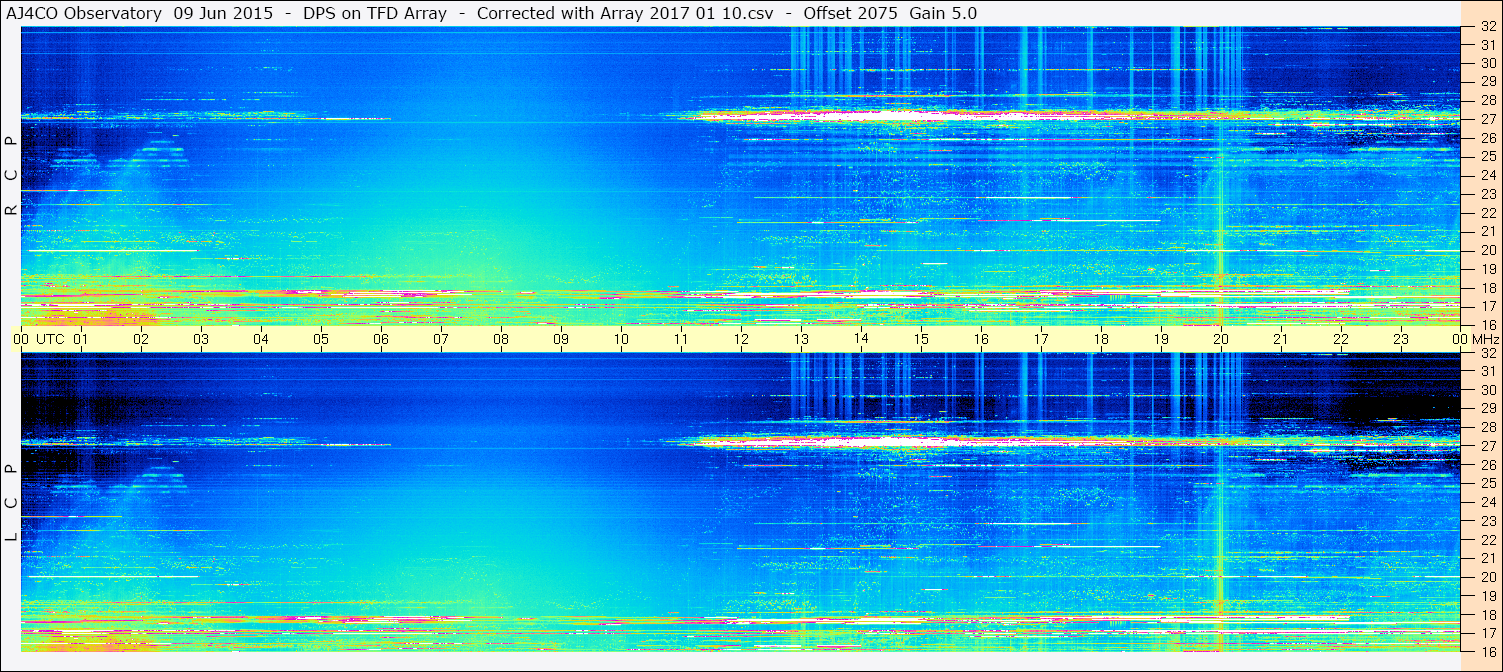Select the 19 hour marker on time axis

coord(1161,339)
